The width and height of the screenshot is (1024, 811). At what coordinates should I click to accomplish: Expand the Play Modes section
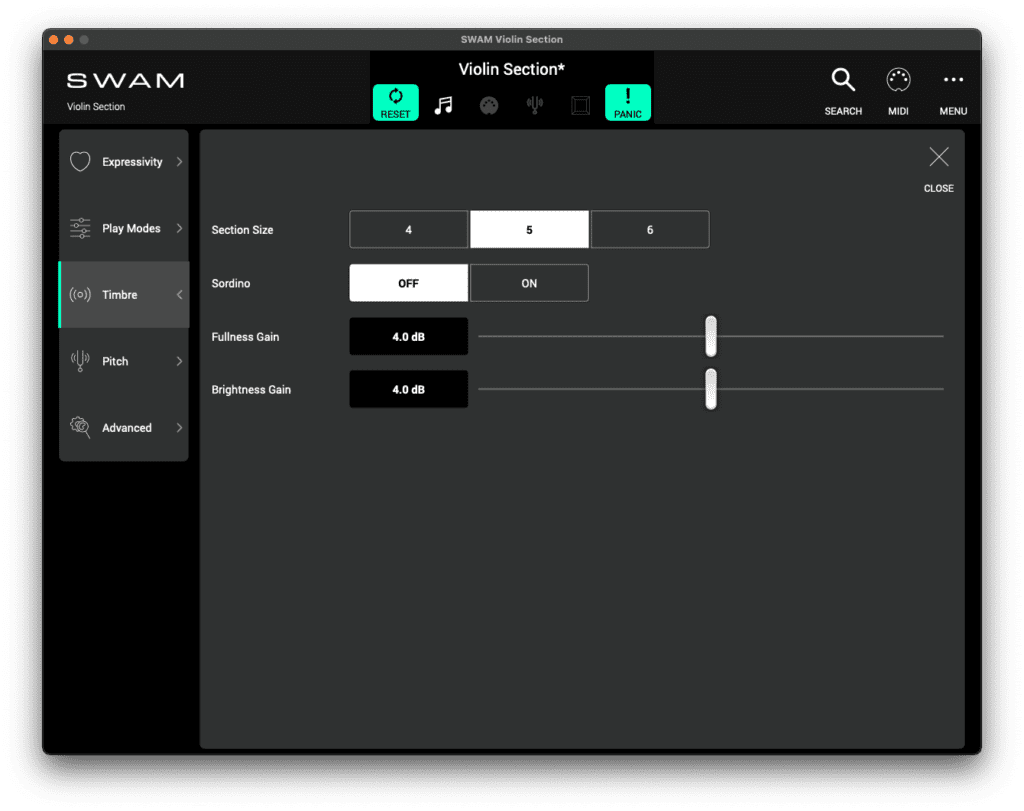coord(123,228)
